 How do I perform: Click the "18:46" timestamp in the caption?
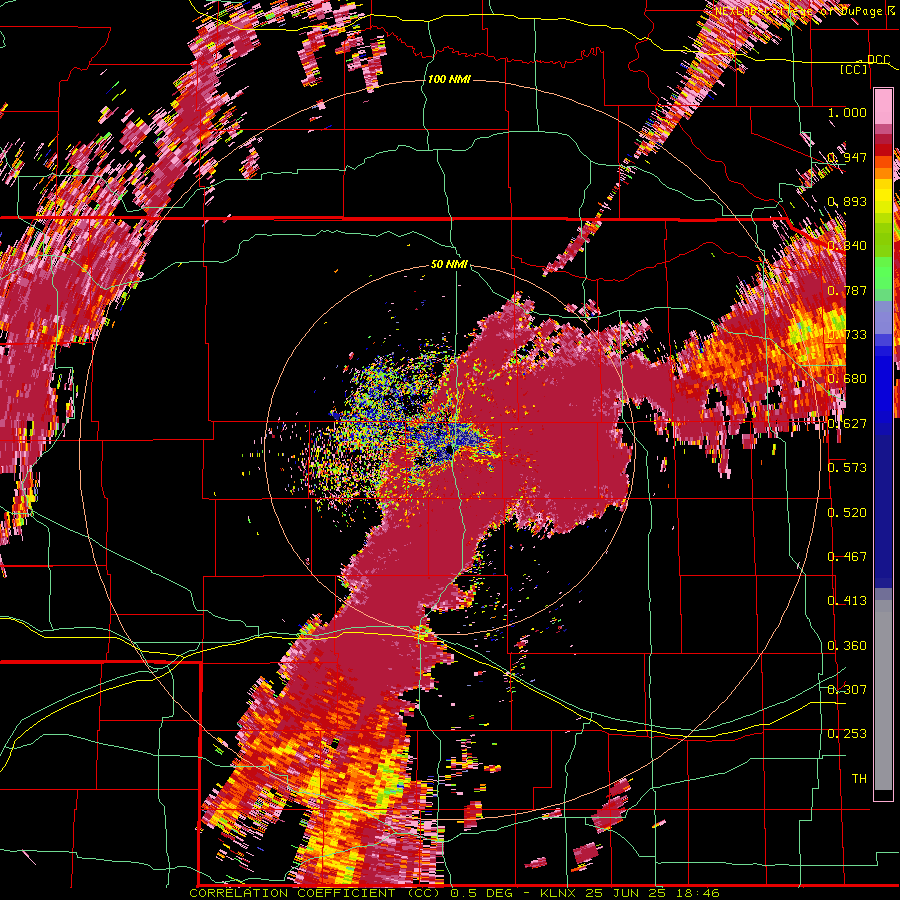(x=700, y=893)
